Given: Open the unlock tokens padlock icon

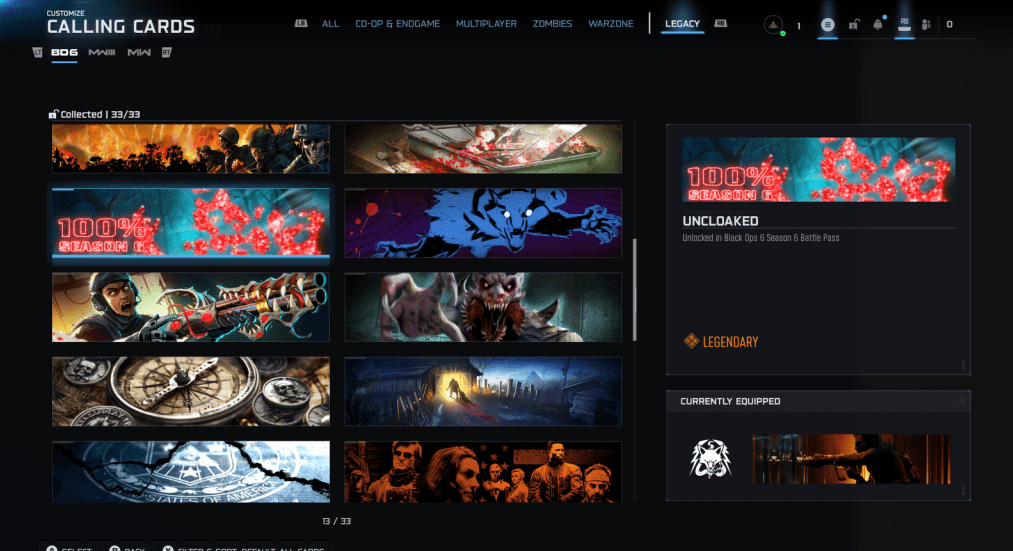Looking at the screenshot, I should coord(854,25).
